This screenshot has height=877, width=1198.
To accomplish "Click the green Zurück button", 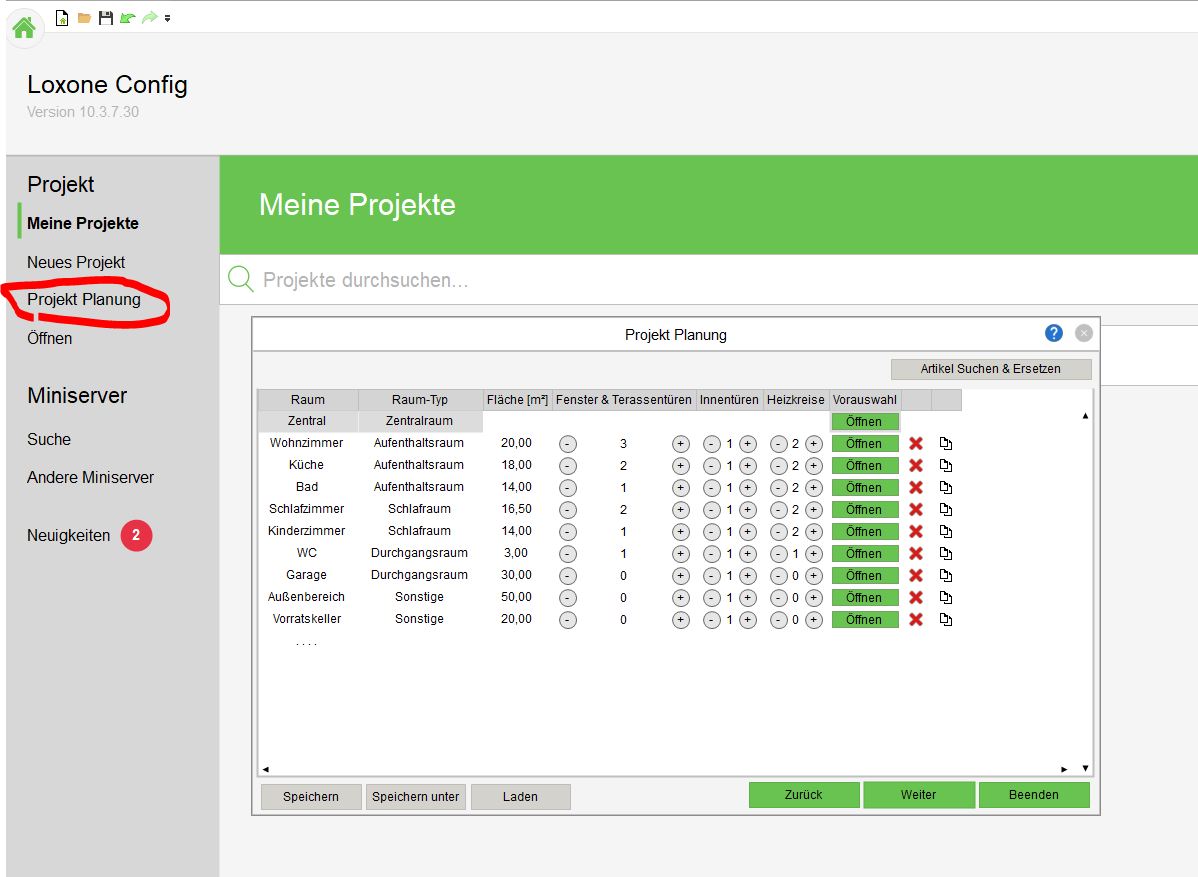I will tap(804, 794).
